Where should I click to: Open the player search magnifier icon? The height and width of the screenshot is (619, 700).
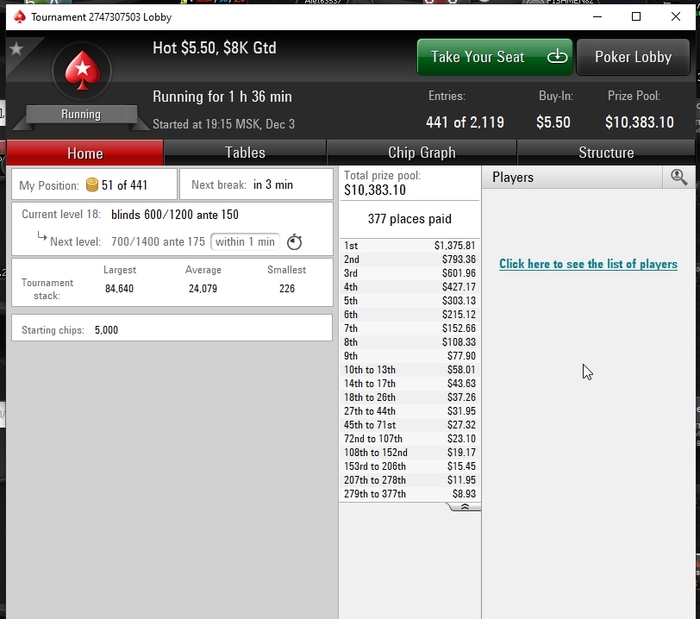pyautogui.click(x=679, y=177)
